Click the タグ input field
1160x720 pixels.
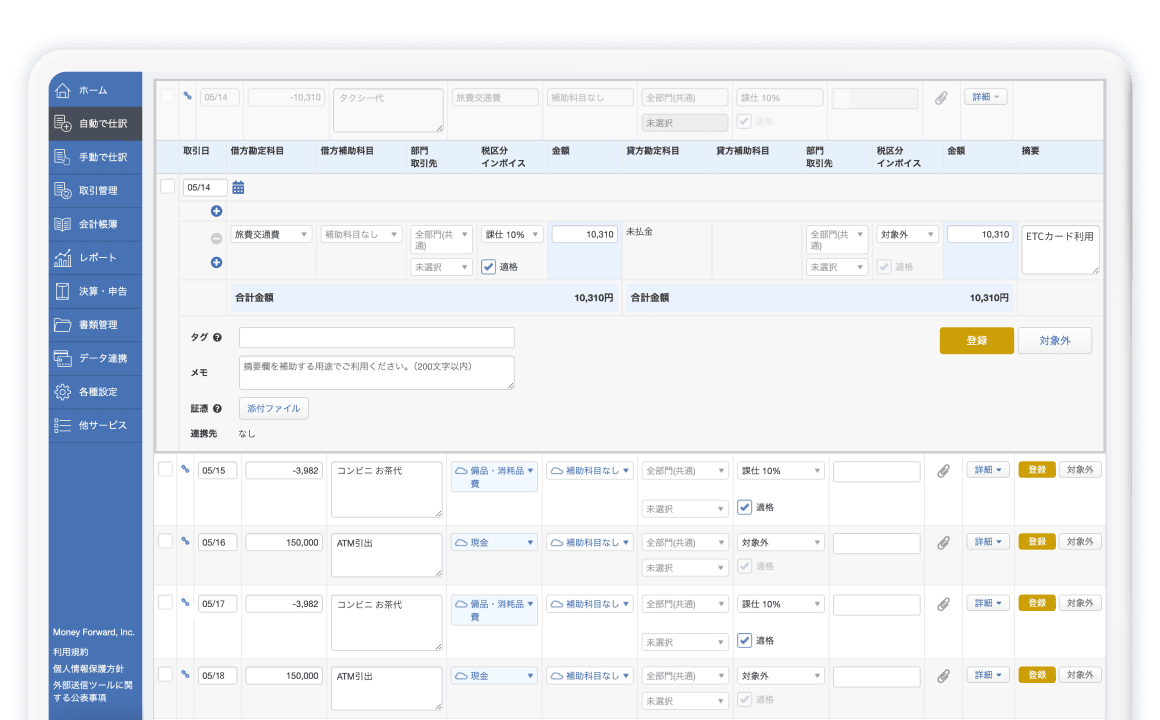[376, 338]
